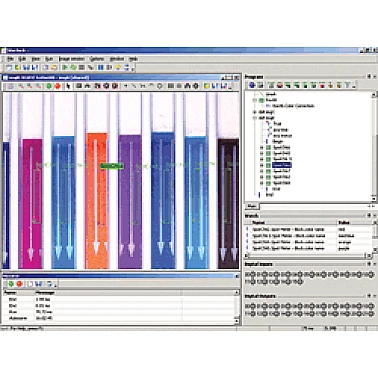Click the green Run arrow in main toolbar
Image resolution: width=378 pixels, height=378 pixels.
(65, 67)
